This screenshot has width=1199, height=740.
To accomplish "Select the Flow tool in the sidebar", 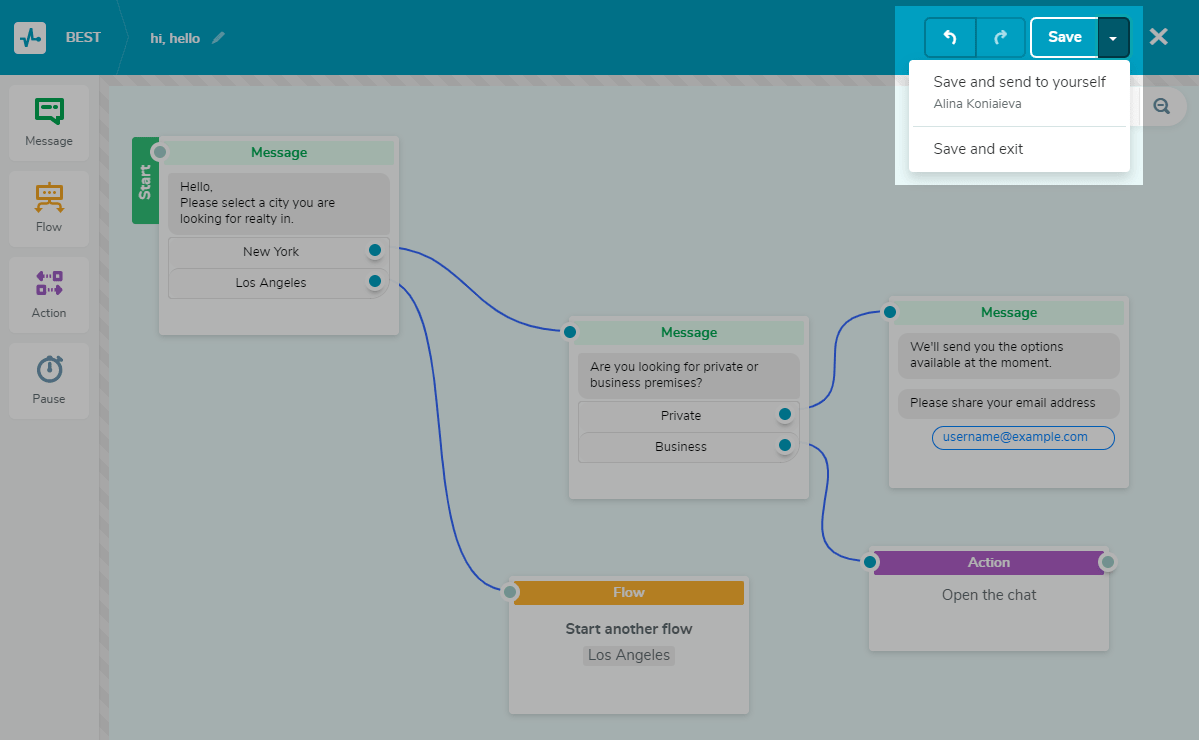I will pyautogui.click(x=48, y=208).
